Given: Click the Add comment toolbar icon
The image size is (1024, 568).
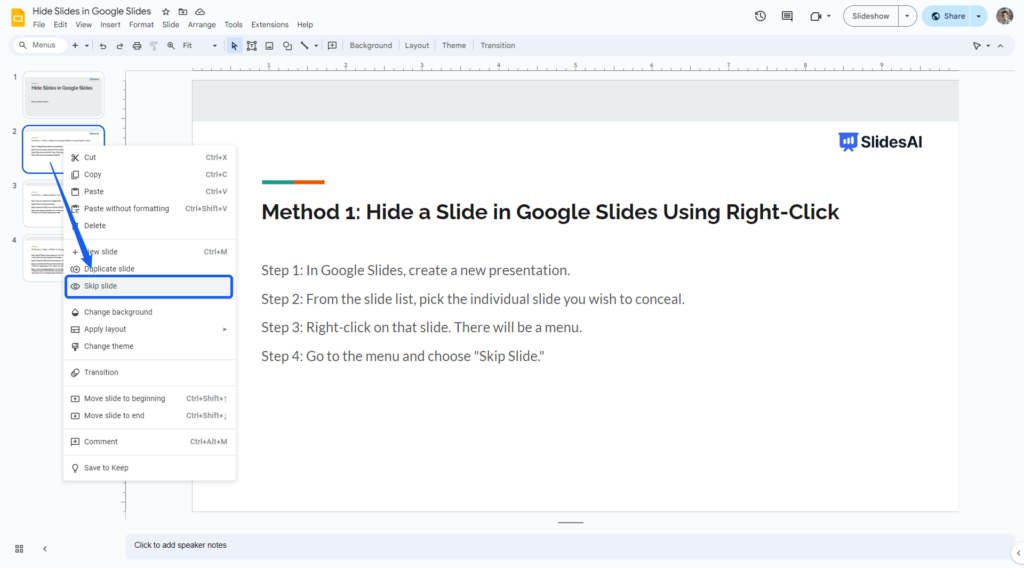Looking at the screenshot, I should click(x=332, y=45).
